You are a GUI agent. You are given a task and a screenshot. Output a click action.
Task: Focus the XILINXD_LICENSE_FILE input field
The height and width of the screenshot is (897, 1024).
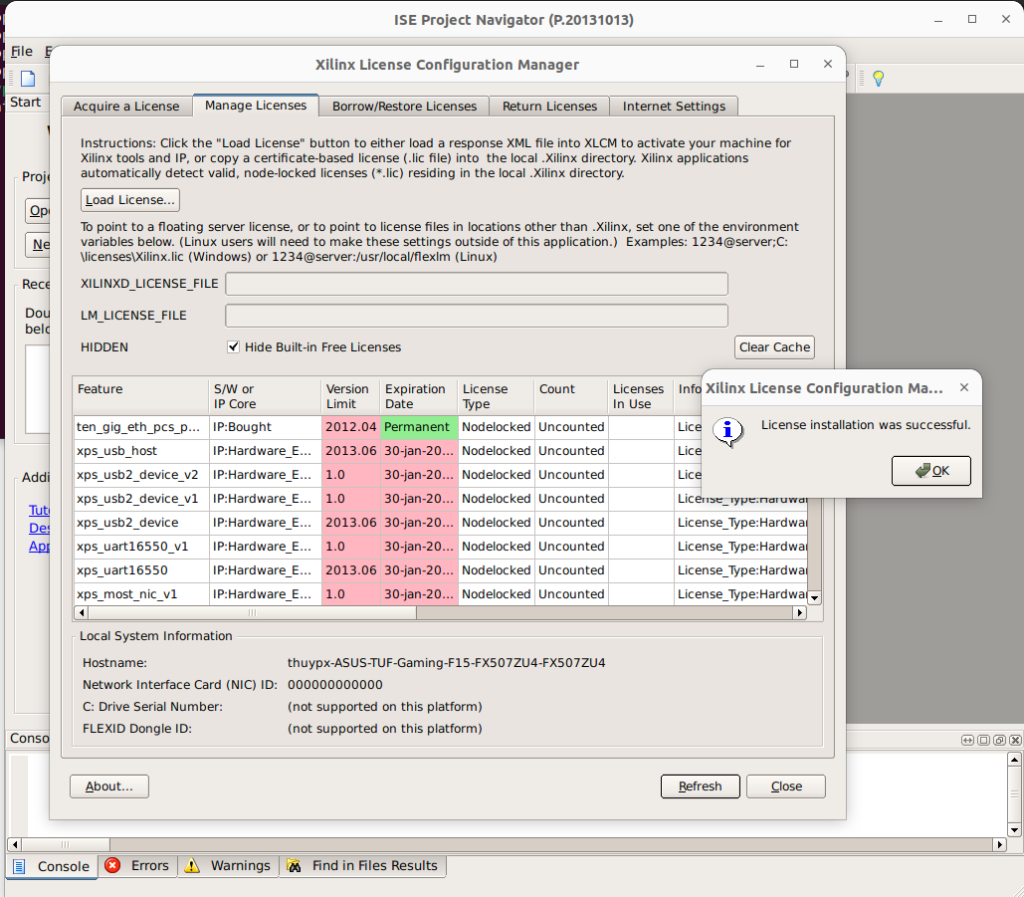tap(477, 284)
